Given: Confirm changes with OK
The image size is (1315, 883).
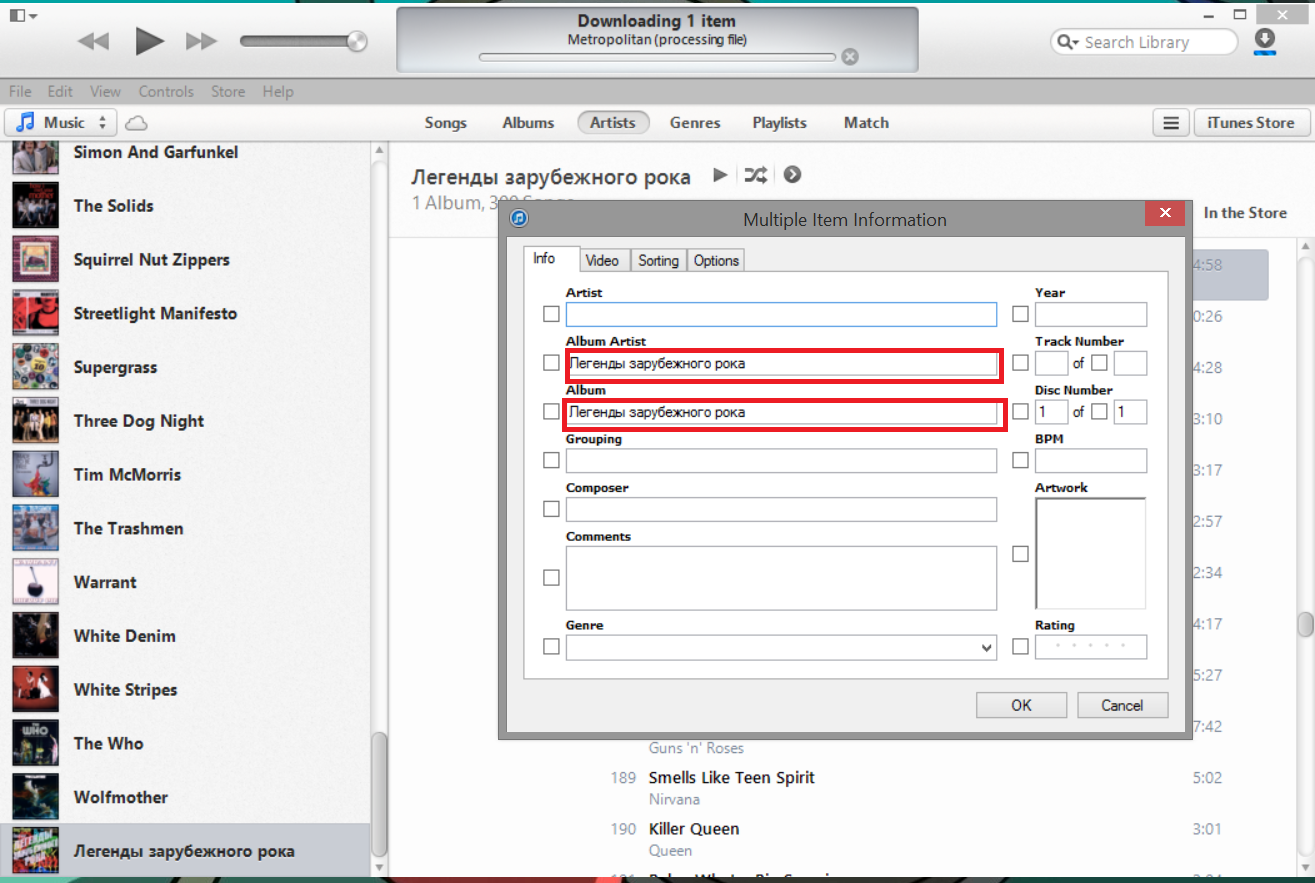Looking at the screenshot, I should 1021,705.
